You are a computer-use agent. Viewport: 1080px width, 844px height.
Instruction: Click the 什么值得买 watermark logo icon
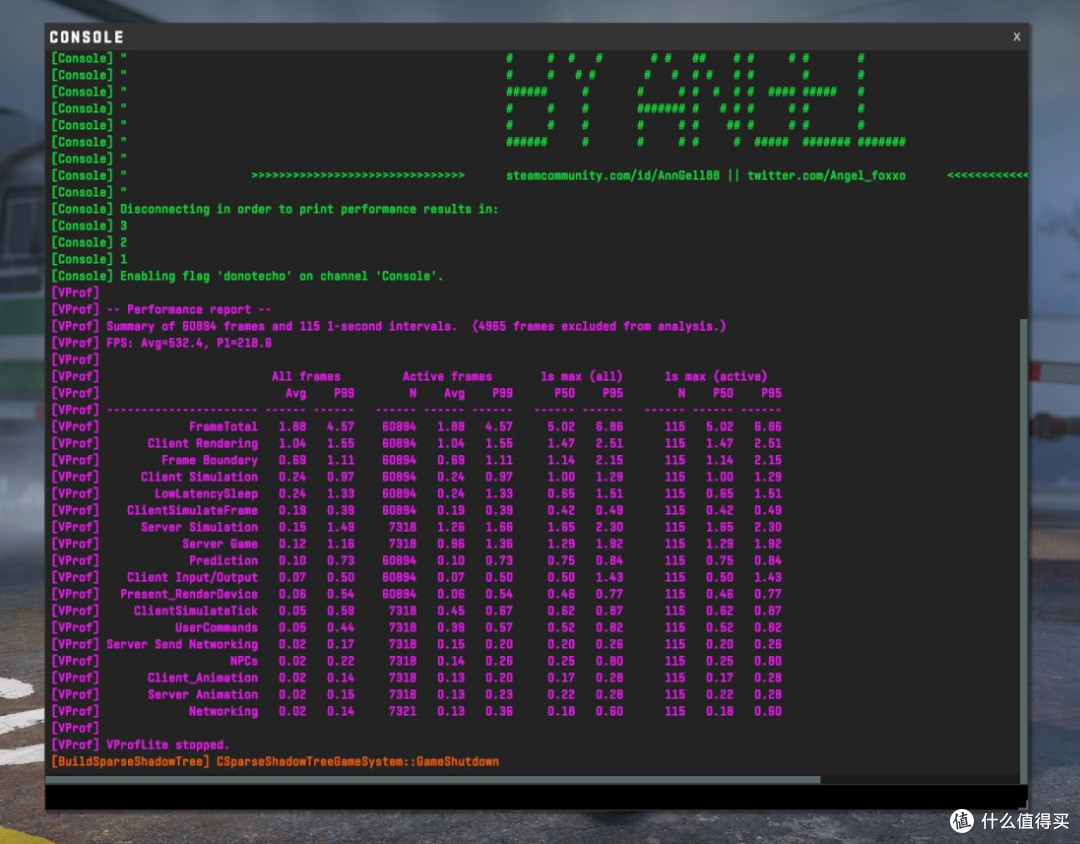[x=962, y=820]
